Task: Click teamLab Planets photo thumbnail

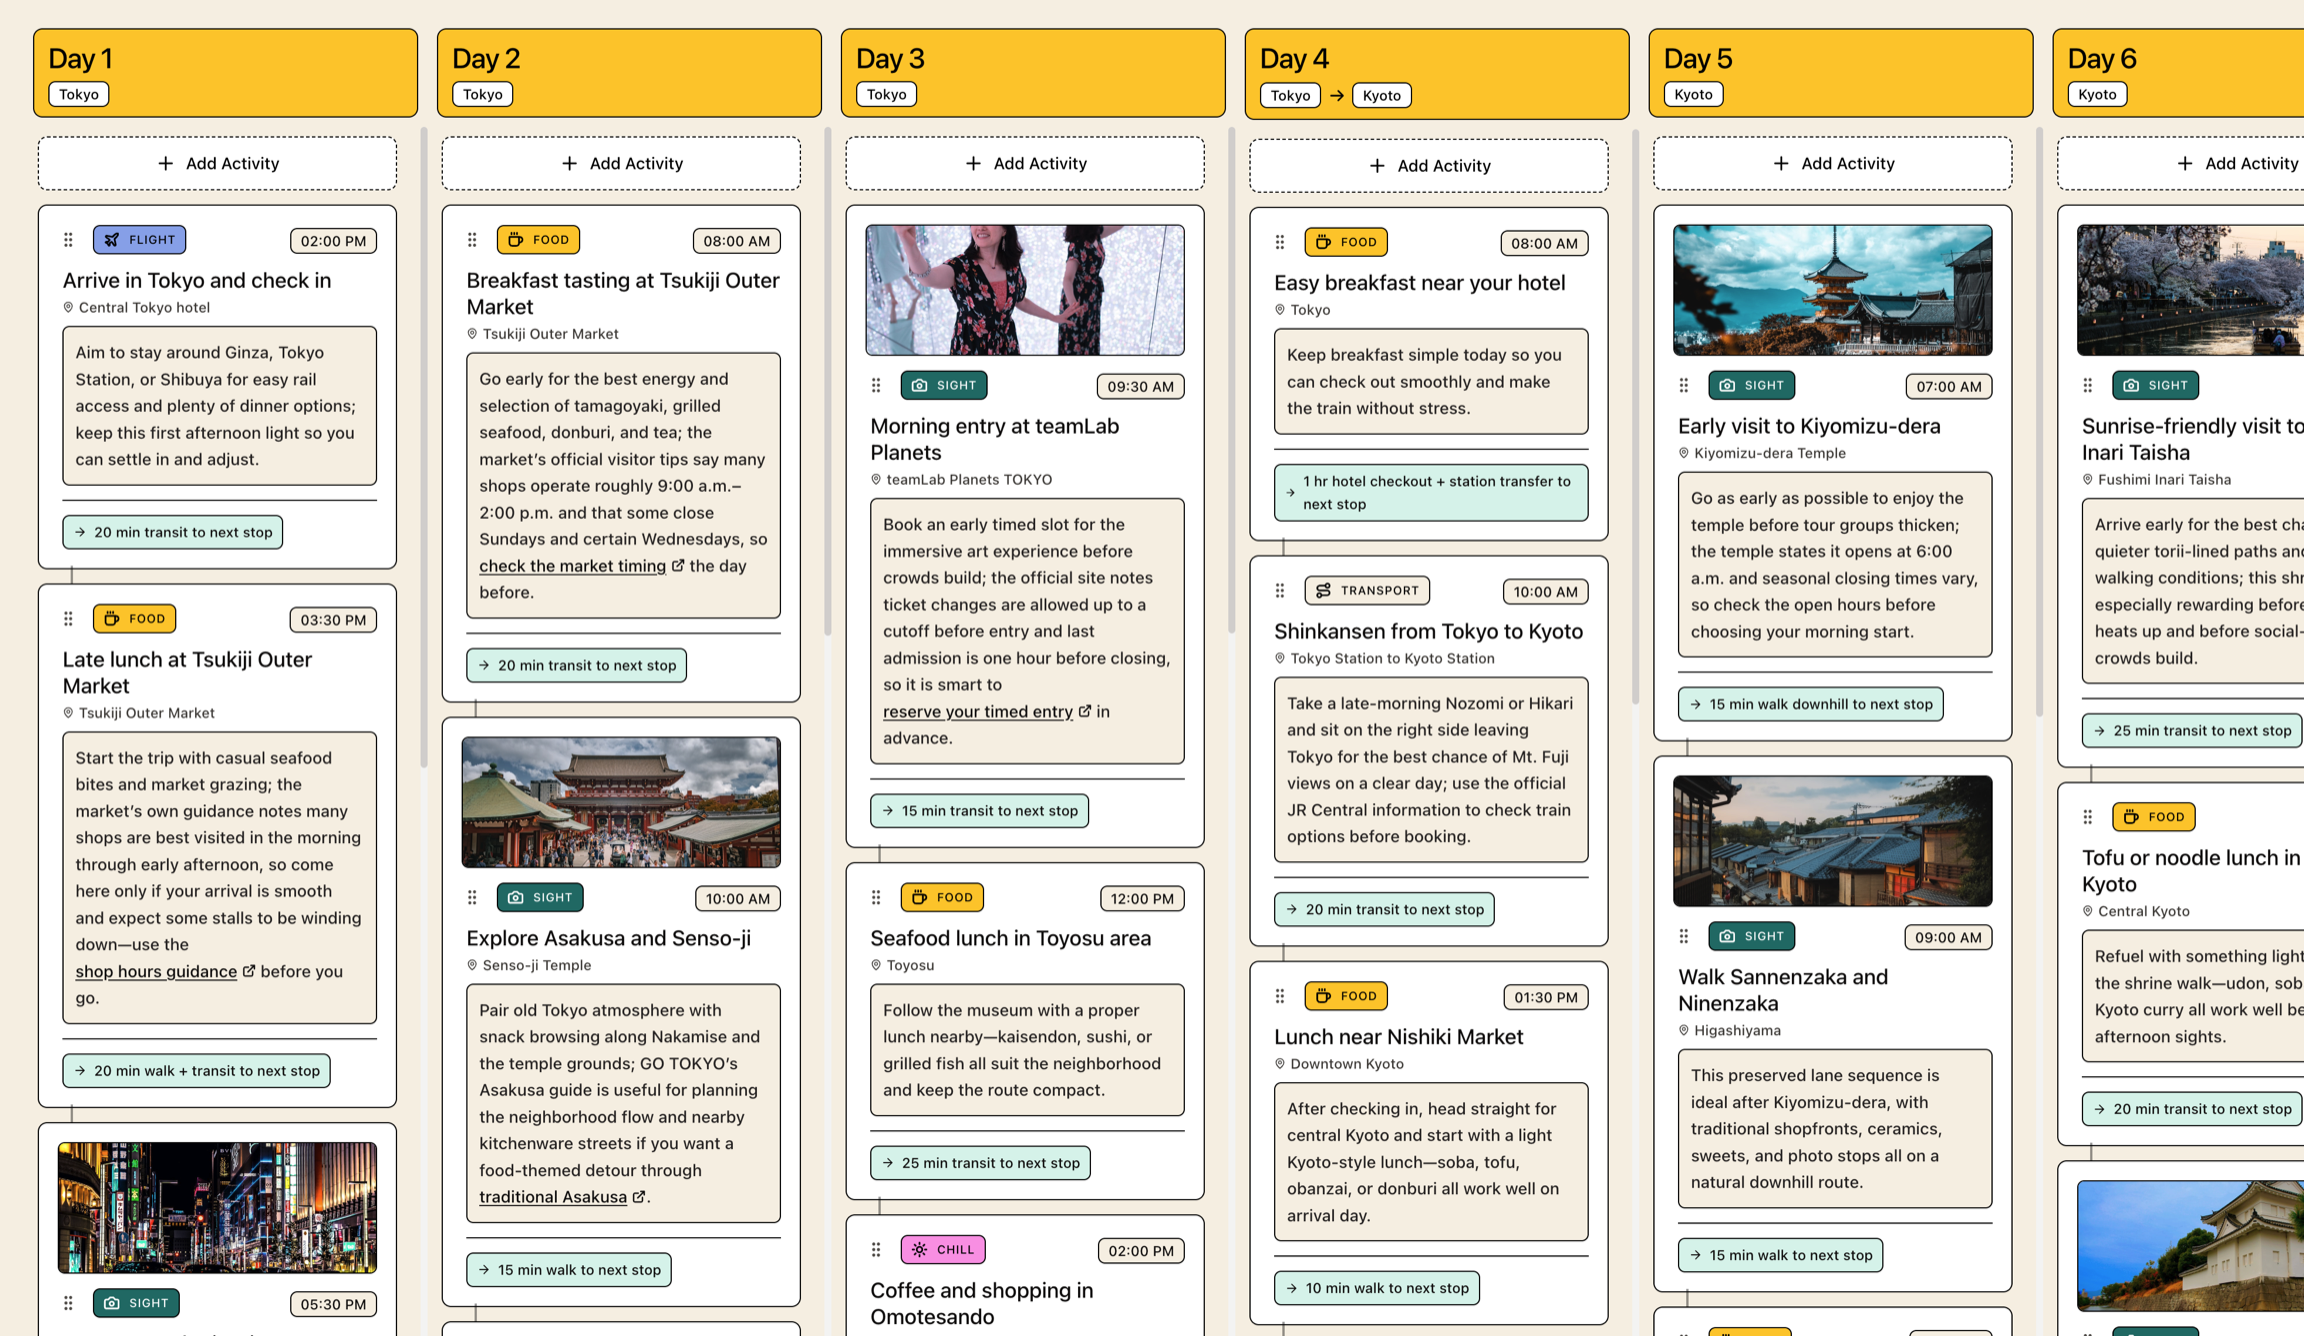Action: pos(1025,290)
